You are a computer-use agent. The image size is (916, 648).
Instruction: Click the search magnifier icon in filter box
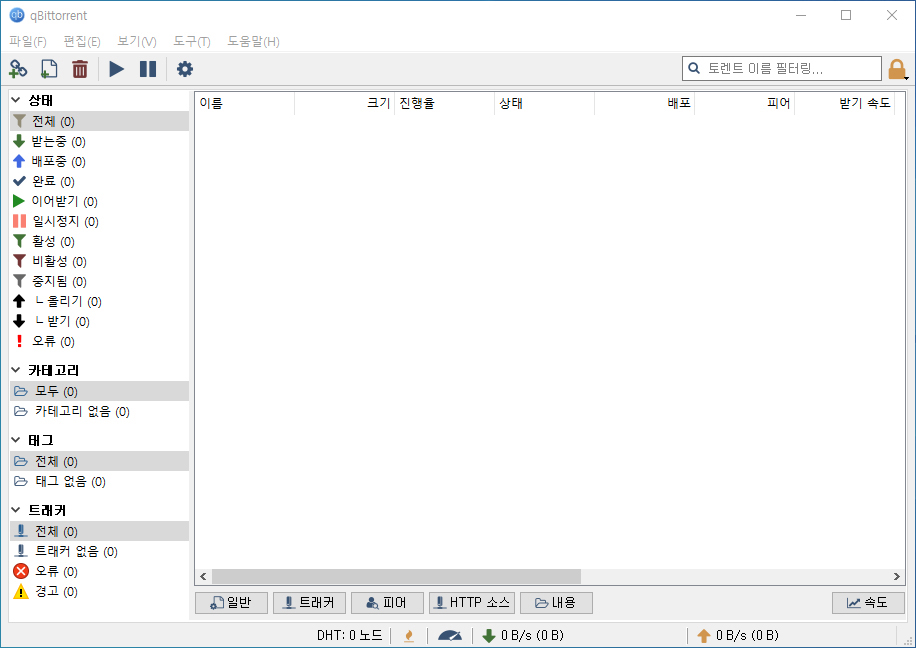694,68
